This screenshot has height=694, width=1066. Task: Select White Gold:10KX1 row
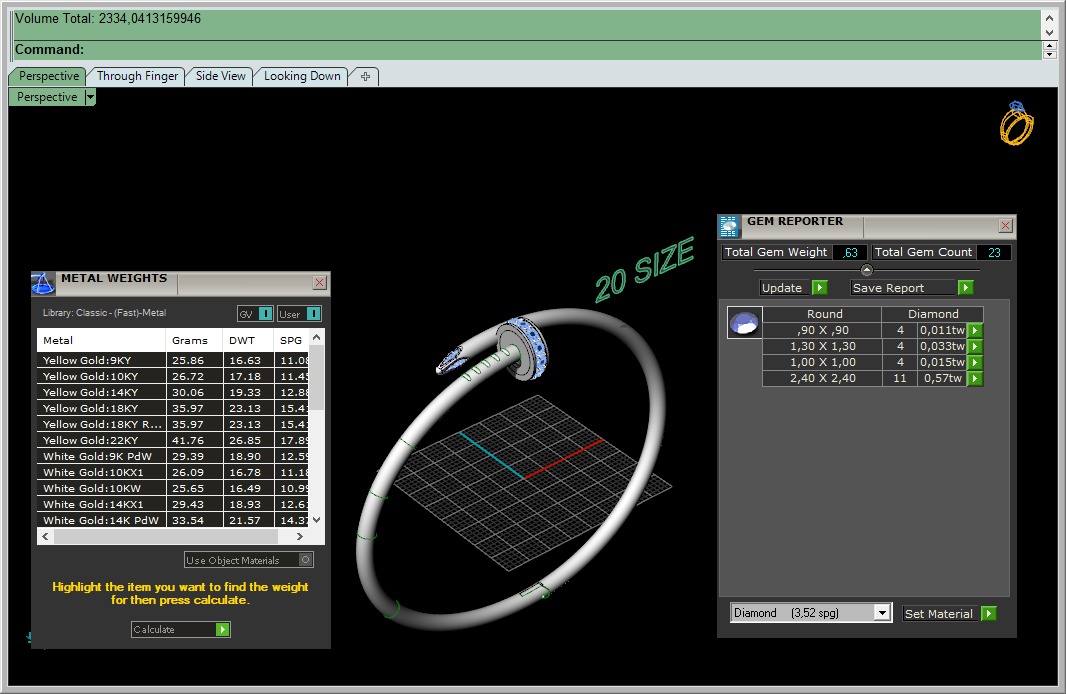173,472
